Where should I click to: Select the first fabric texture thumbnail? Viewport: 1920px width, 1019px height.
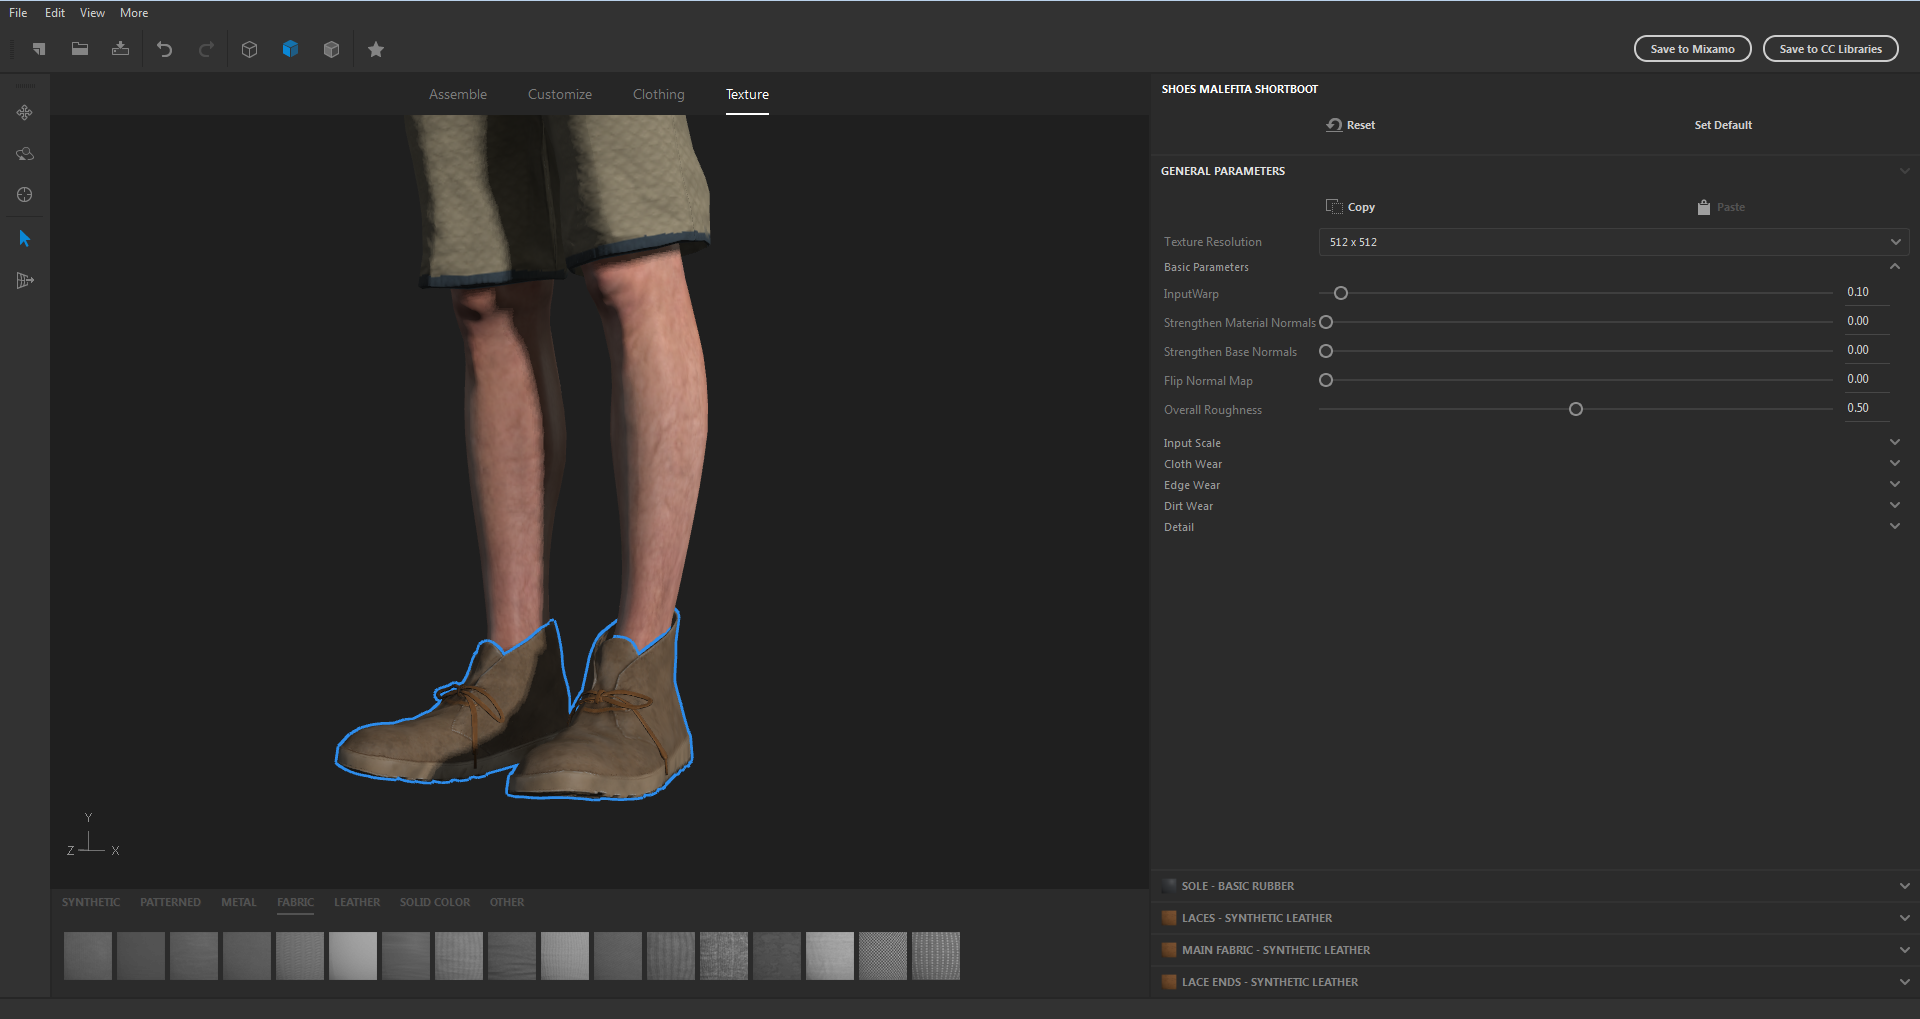pyautogui.click(x=88, y=956)
